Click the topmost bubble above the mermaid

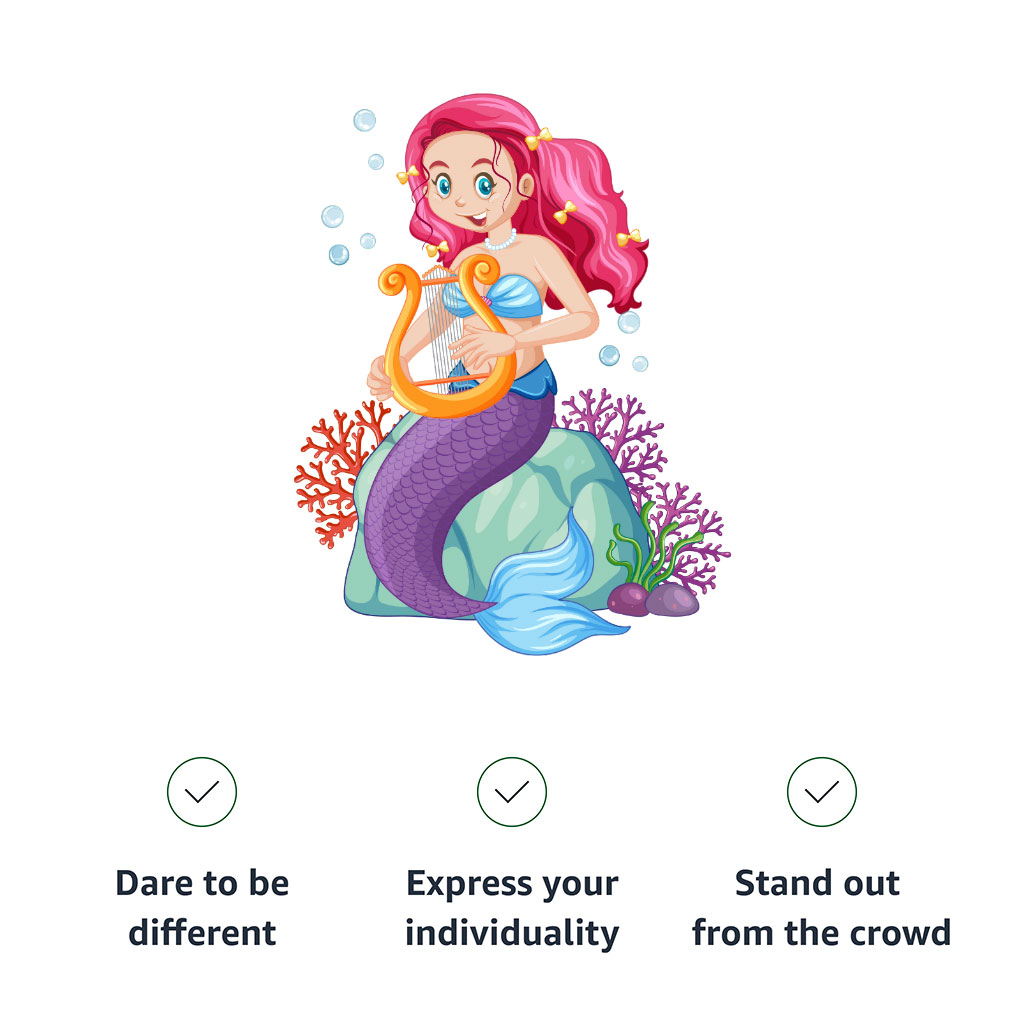(364, 121)
